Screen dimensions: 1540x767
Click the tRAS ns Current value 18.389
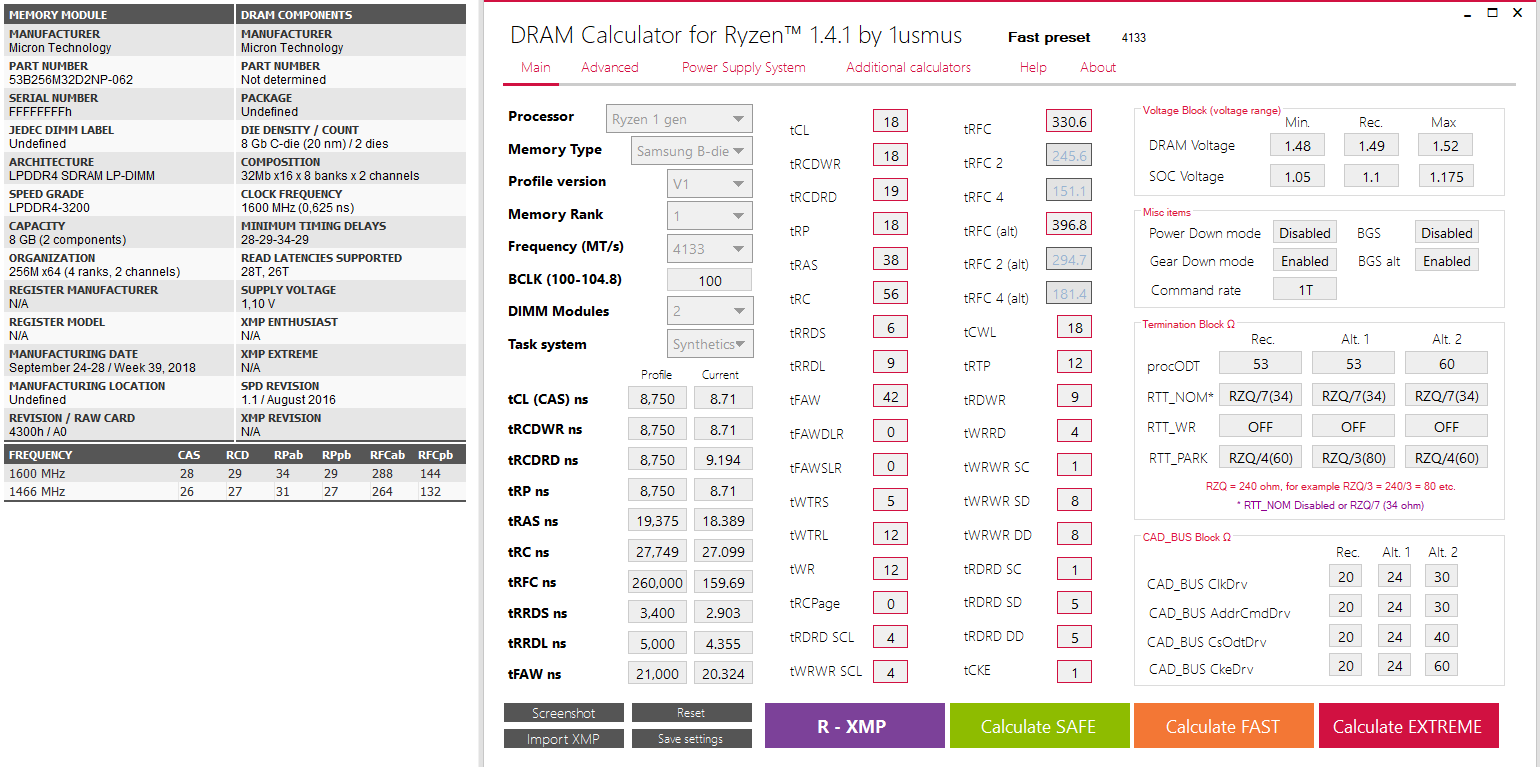click(x=723, y=521)
